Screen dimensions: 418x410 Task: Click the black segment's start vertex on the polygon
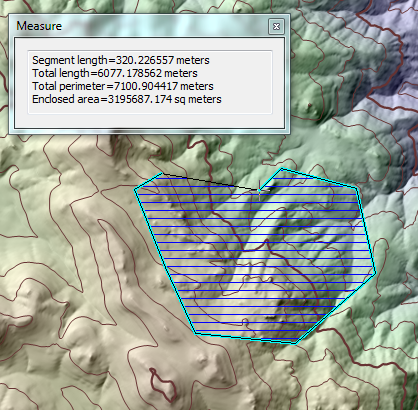coord(162,173)
